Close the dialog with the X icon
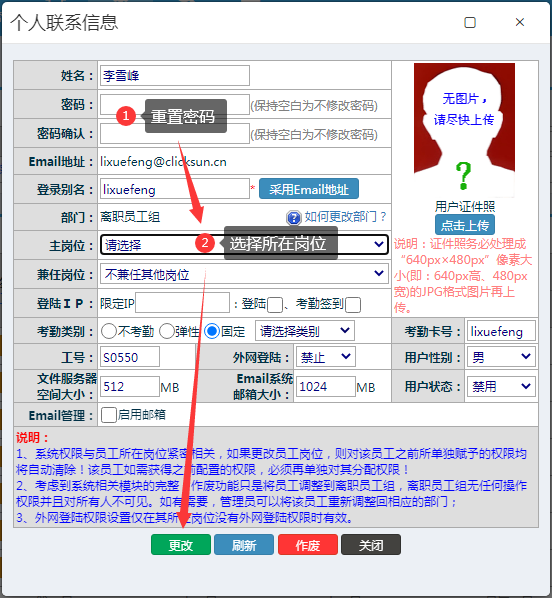Image resolution: width=552 pixels, height=598 pixels. [x=520, y=23]
